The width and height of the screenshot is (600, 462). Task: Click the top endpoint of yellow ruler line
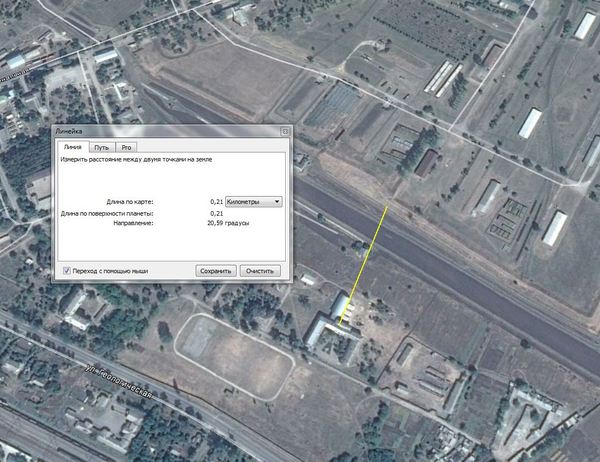click(387, 207)
